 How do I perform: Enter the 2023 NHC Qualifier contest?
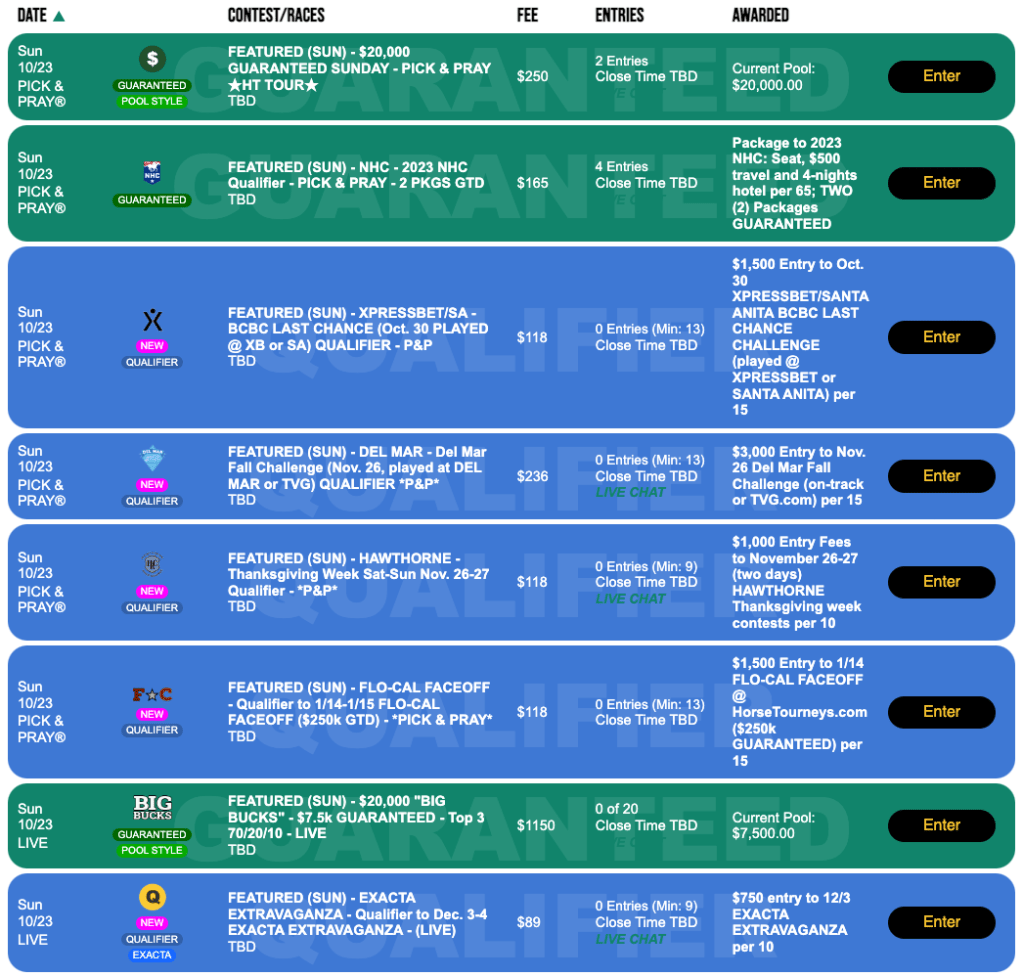click(941, 183)
